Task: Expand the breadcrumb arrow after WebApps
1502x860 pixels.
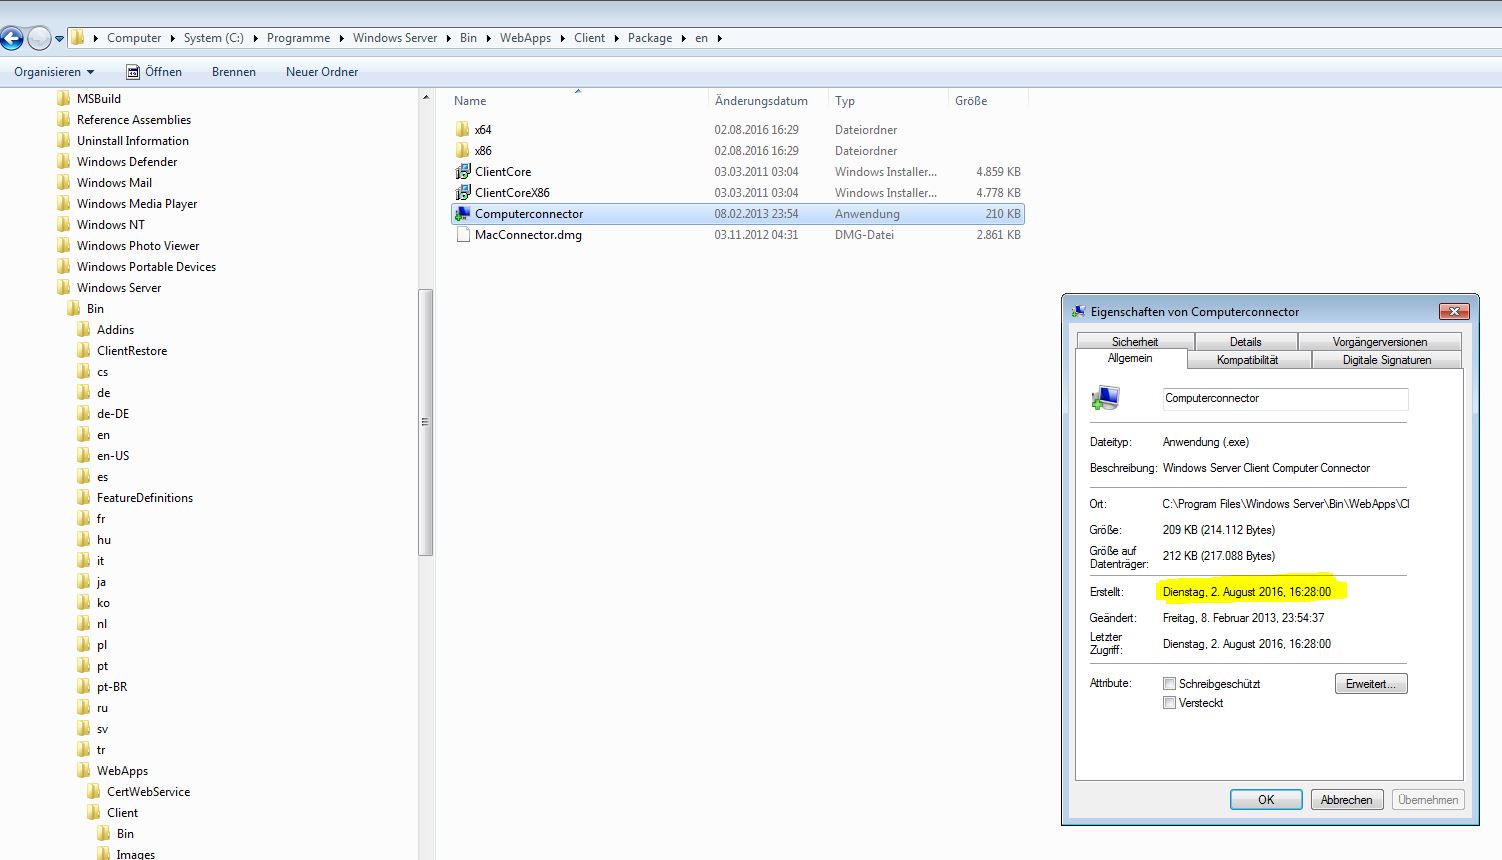Action: click(563, 38)
